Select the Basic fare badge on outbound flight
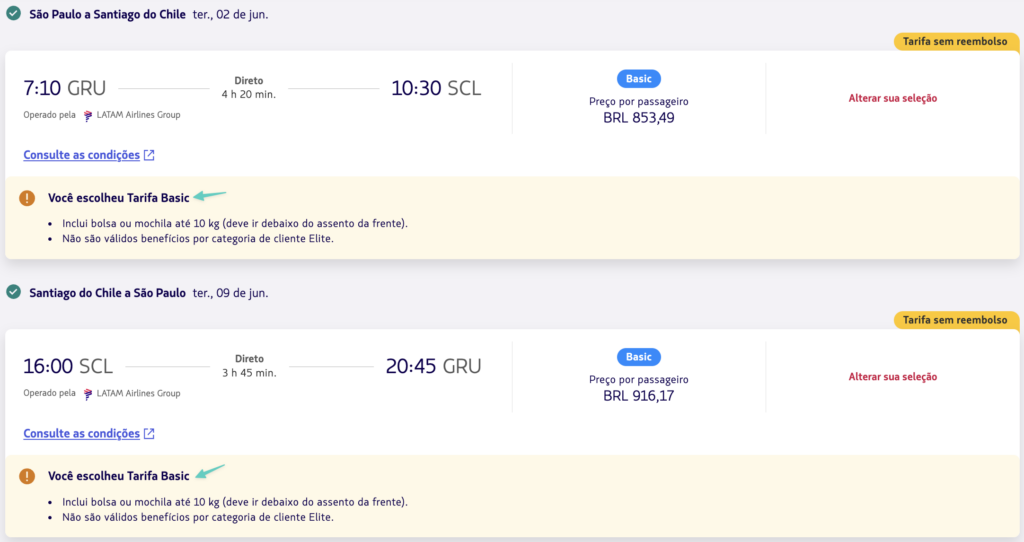 pyautogui.click(x=638, y=78)
